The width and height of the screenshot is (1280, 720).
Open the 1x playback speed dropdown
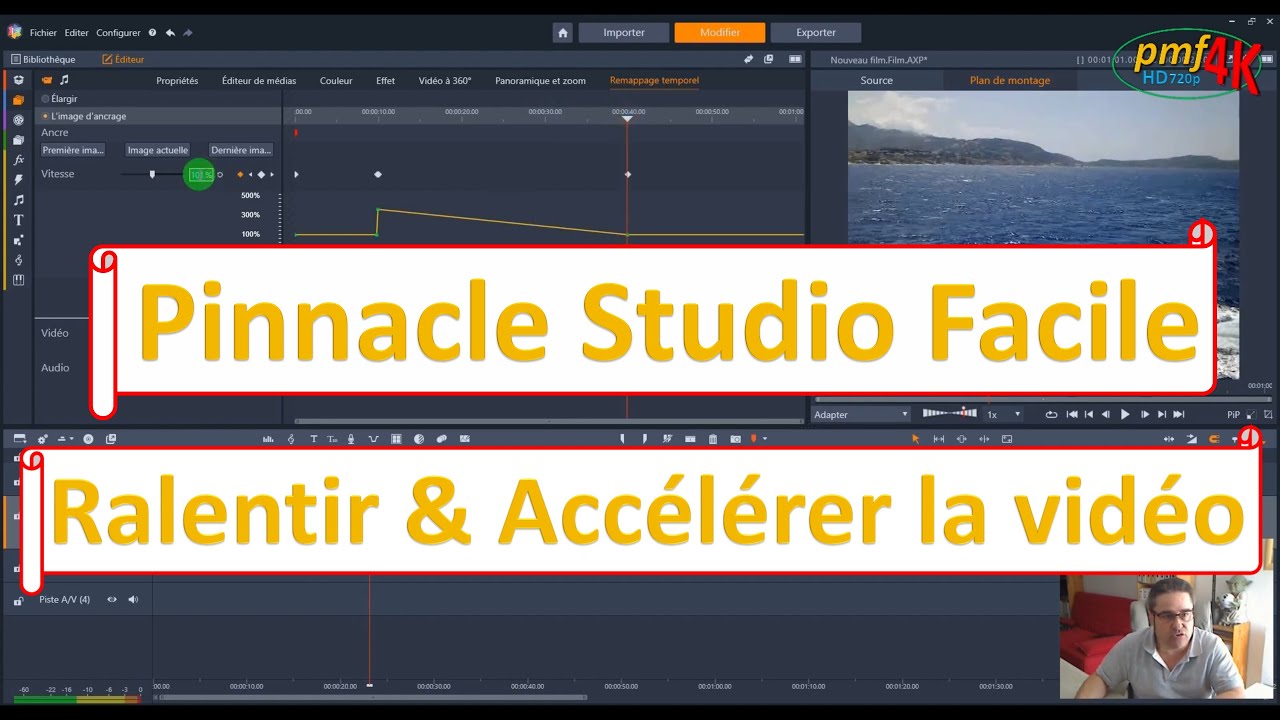[x=1004, y=414]
